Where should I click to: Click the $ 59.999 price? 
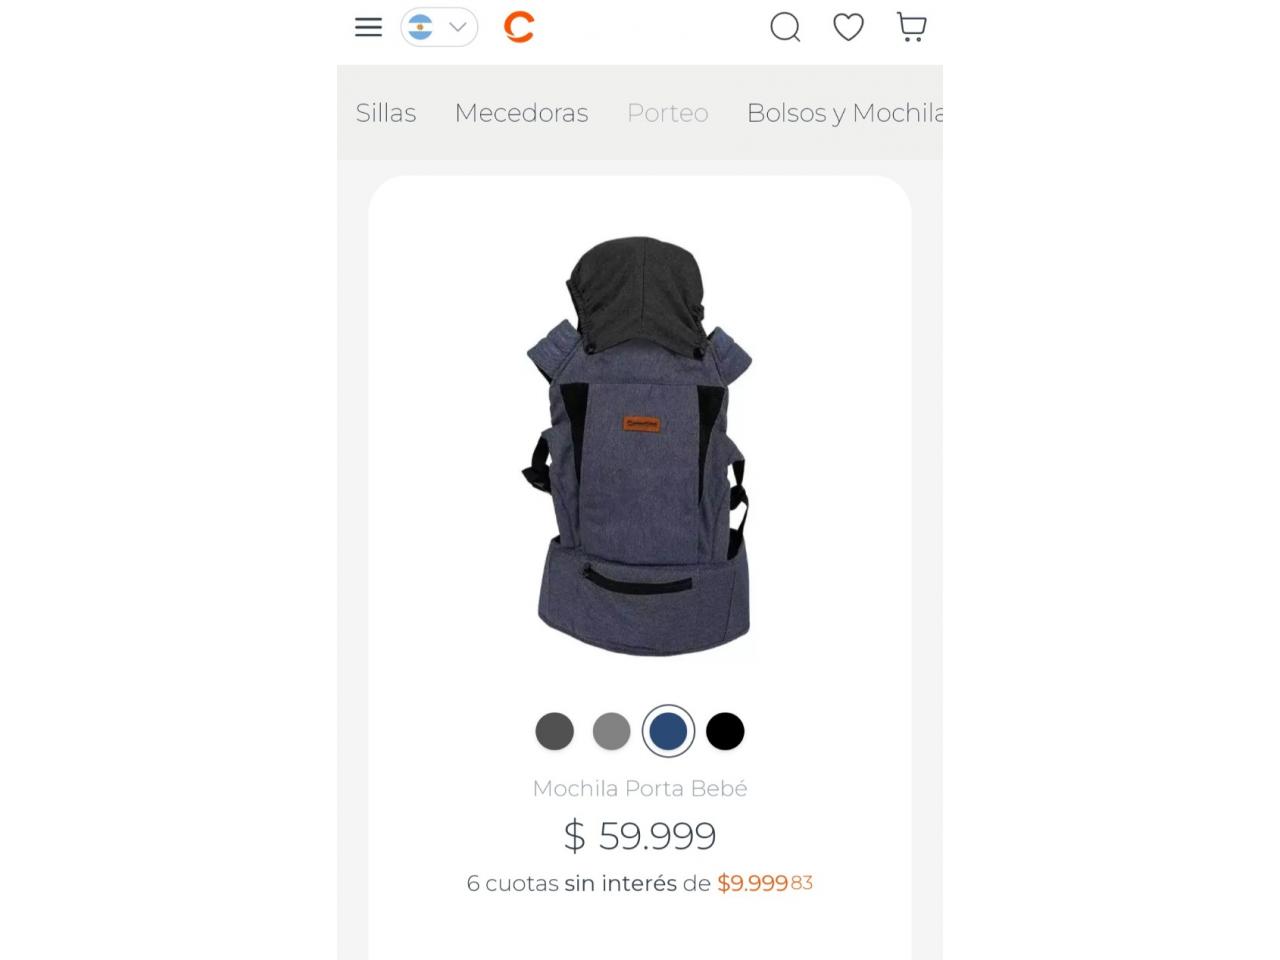(x=640, y=835)
